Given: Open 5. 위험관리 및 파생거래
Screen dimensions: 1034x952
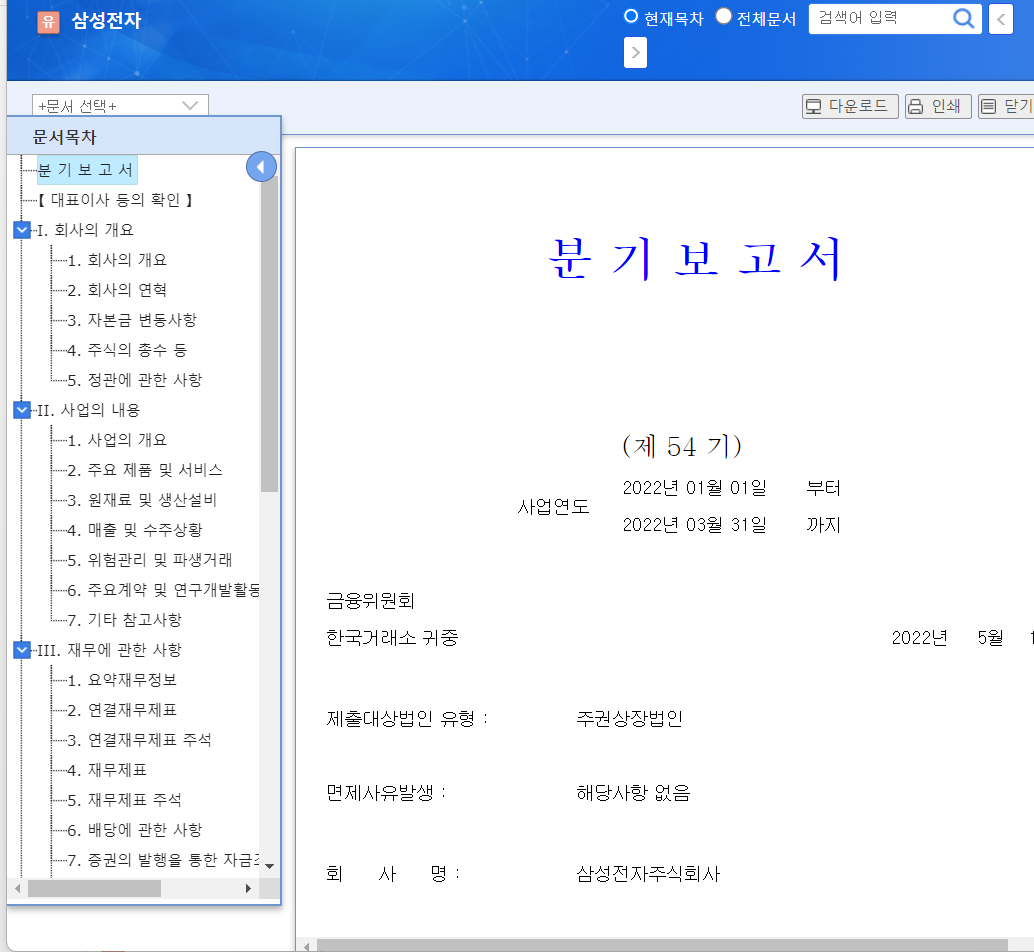Looking at the screenshot, I should 150,560.
